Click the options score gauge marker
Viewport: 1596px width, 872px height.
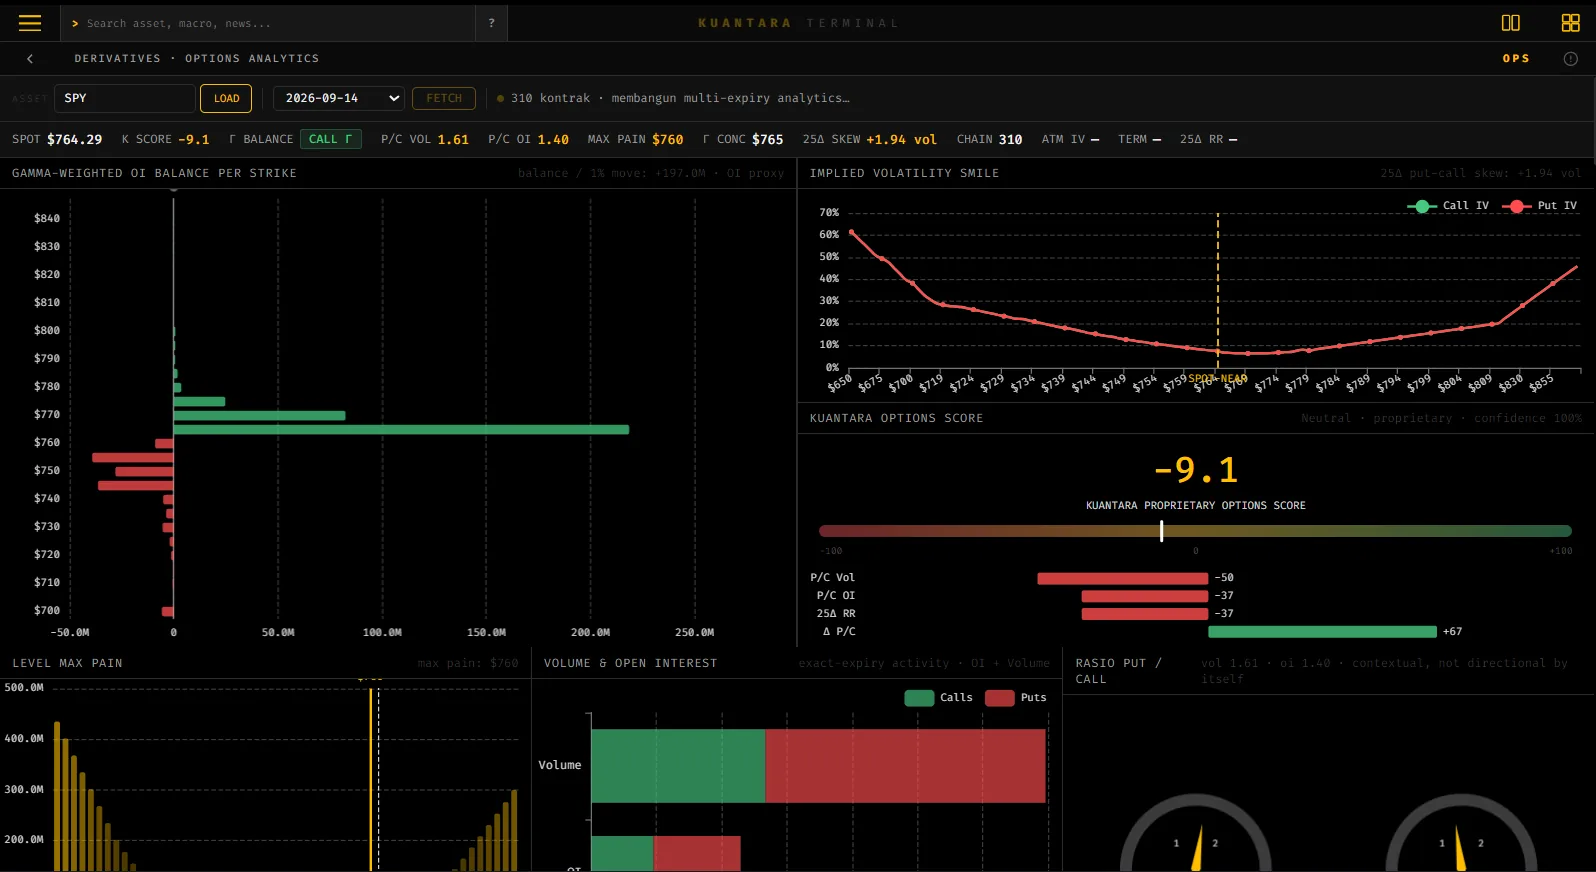[x=1161, y=531]
